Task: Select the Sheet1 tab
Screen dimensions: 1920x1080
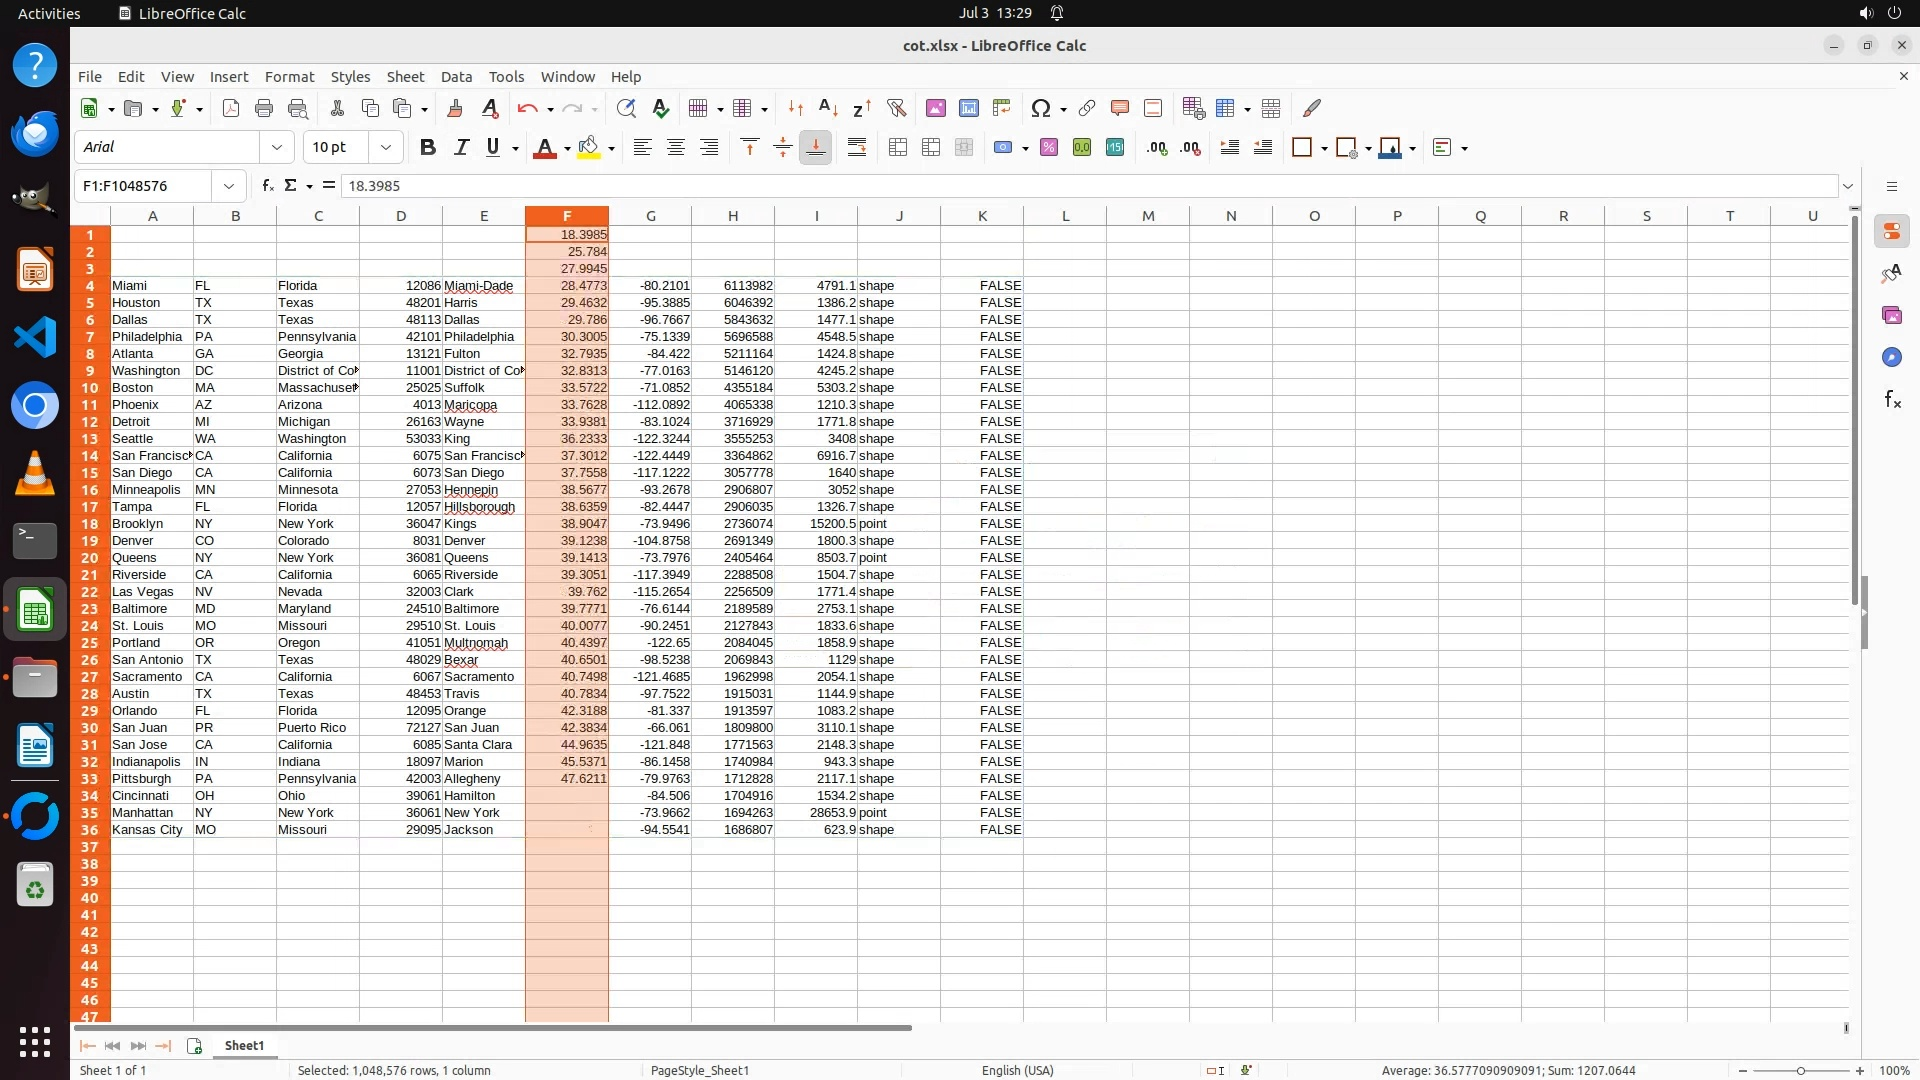Action: click(244, 1046)
